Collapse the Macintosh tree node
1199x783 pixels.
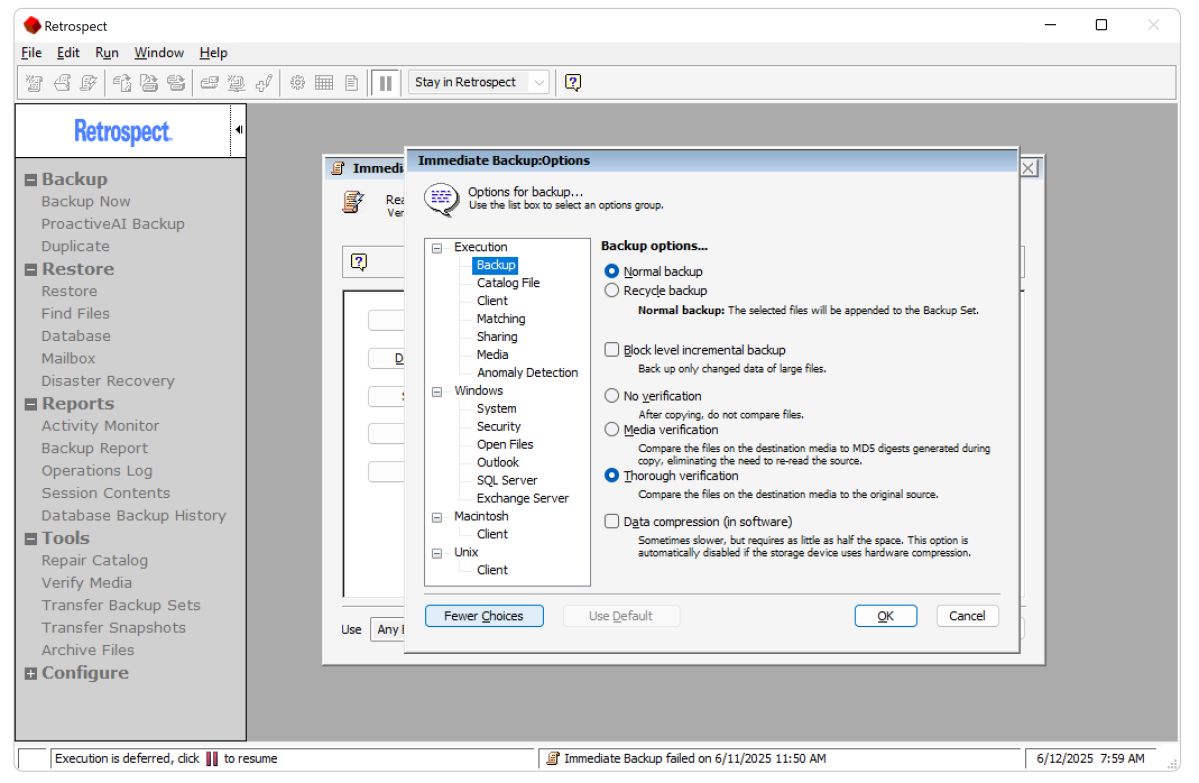[x=437, y=517]
